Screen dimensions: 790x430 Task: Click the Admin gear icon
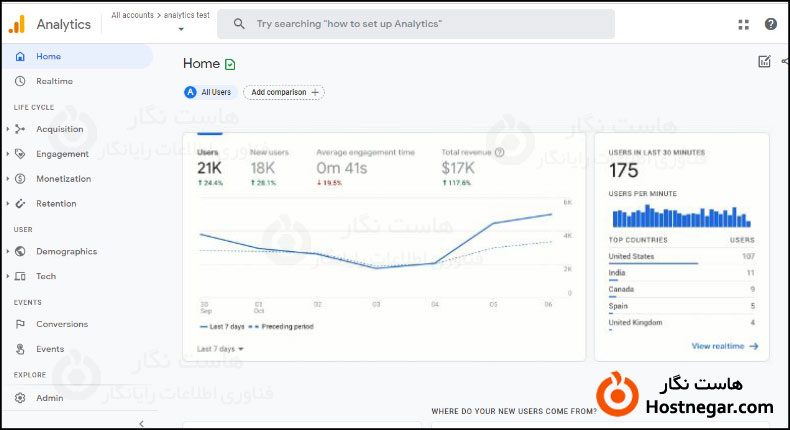(x=20, y=398)
